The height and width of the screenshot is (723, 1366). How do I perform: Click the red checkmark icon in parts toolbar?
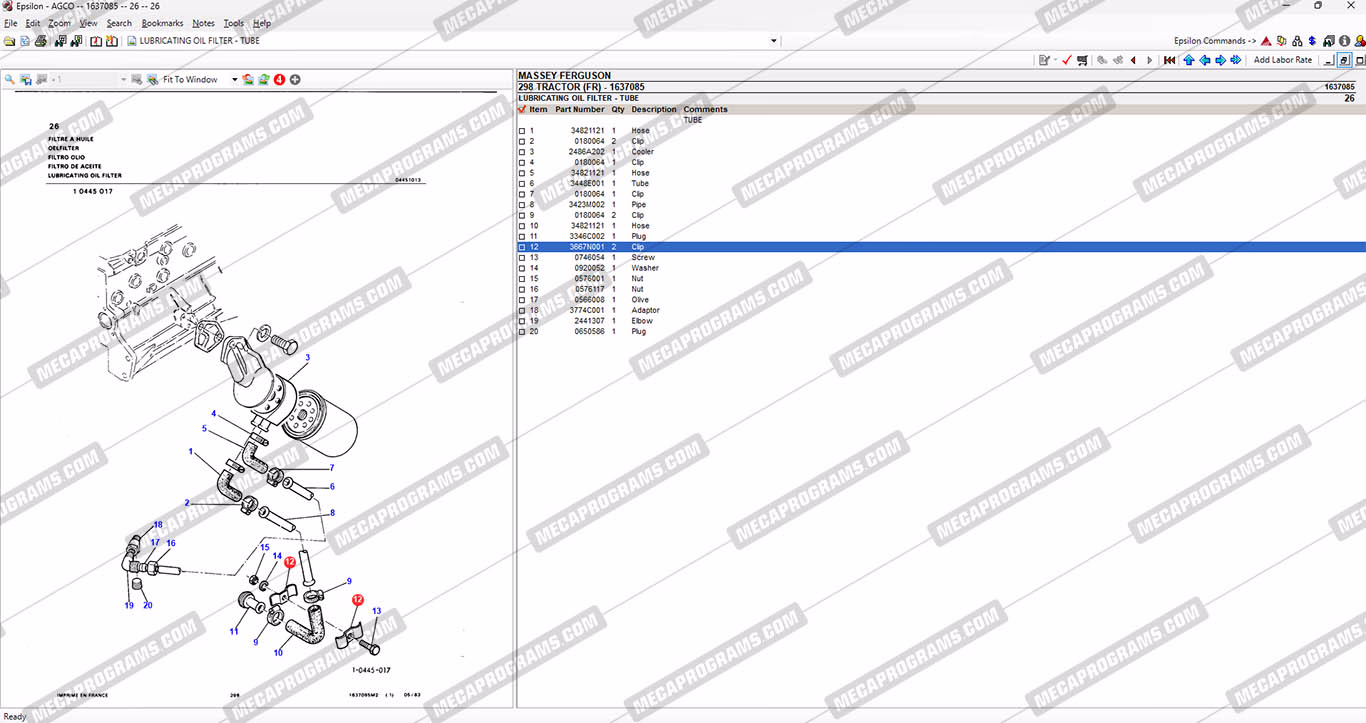1067,60
